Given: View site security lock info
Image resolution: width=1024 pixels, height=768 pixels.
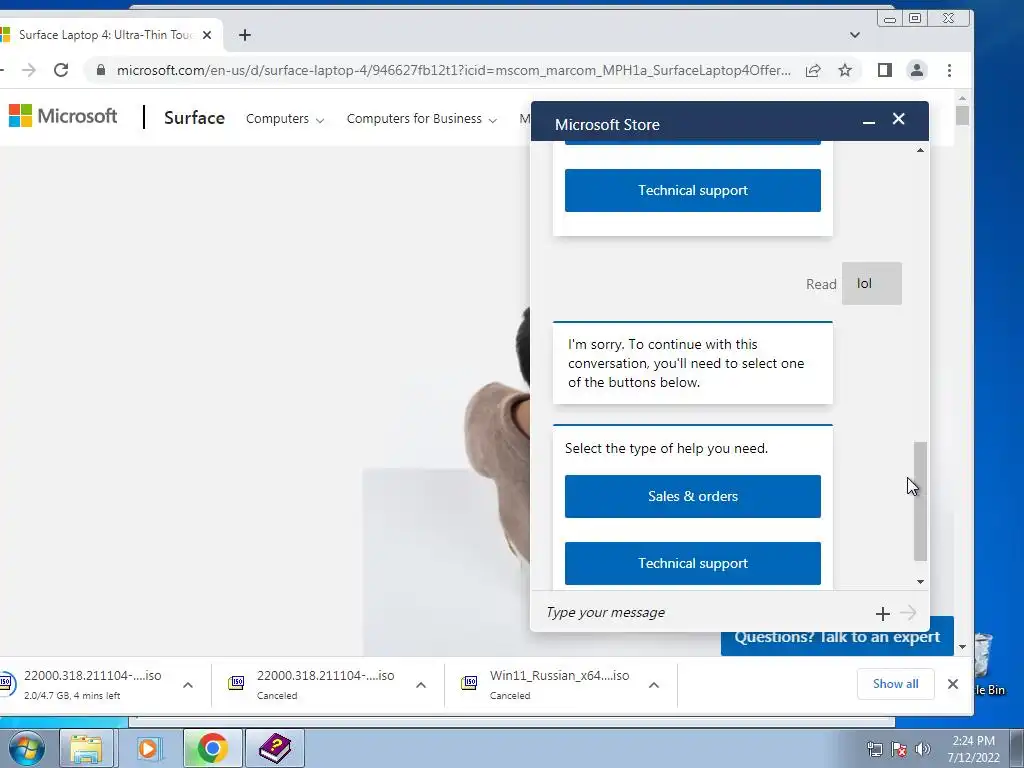Looking at the screenshot, I should [101, 70].
